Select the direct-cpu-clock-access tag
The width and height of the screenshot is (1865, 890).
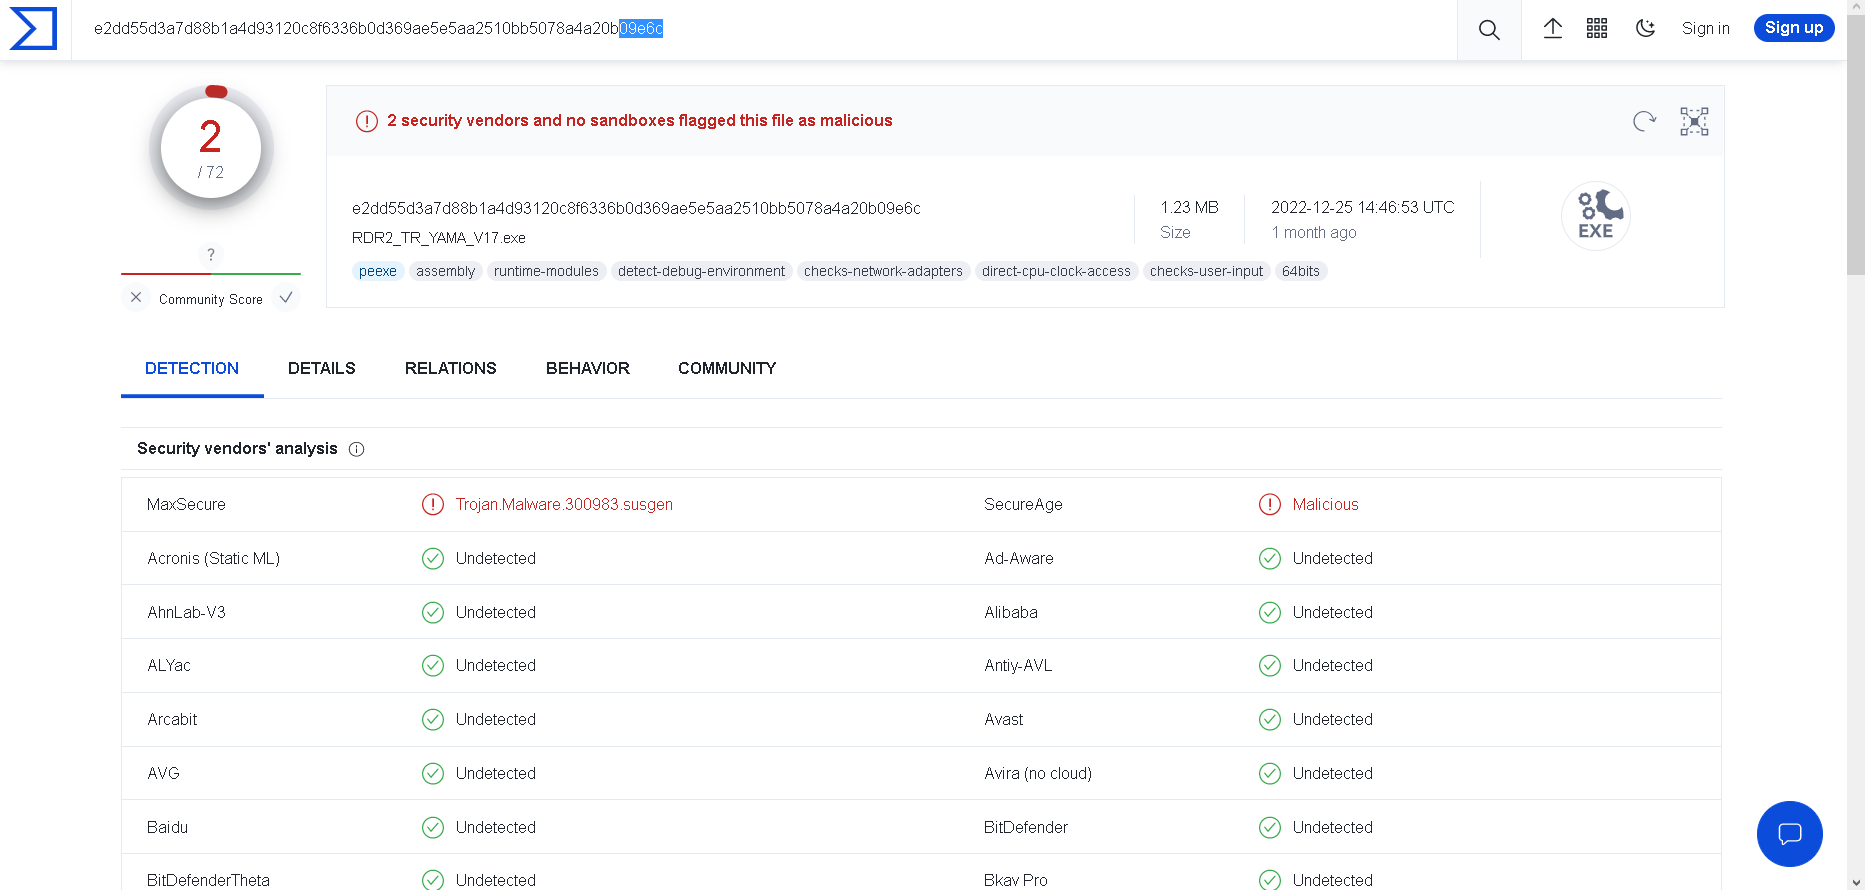coord(1056,271)
